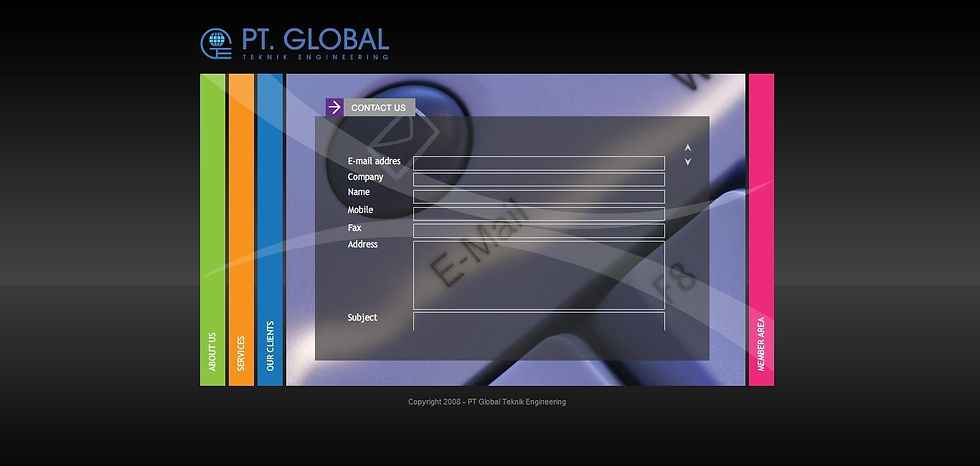Click the Name label
Viewport: 980px width, 466px height.
(x=359, y=192)
